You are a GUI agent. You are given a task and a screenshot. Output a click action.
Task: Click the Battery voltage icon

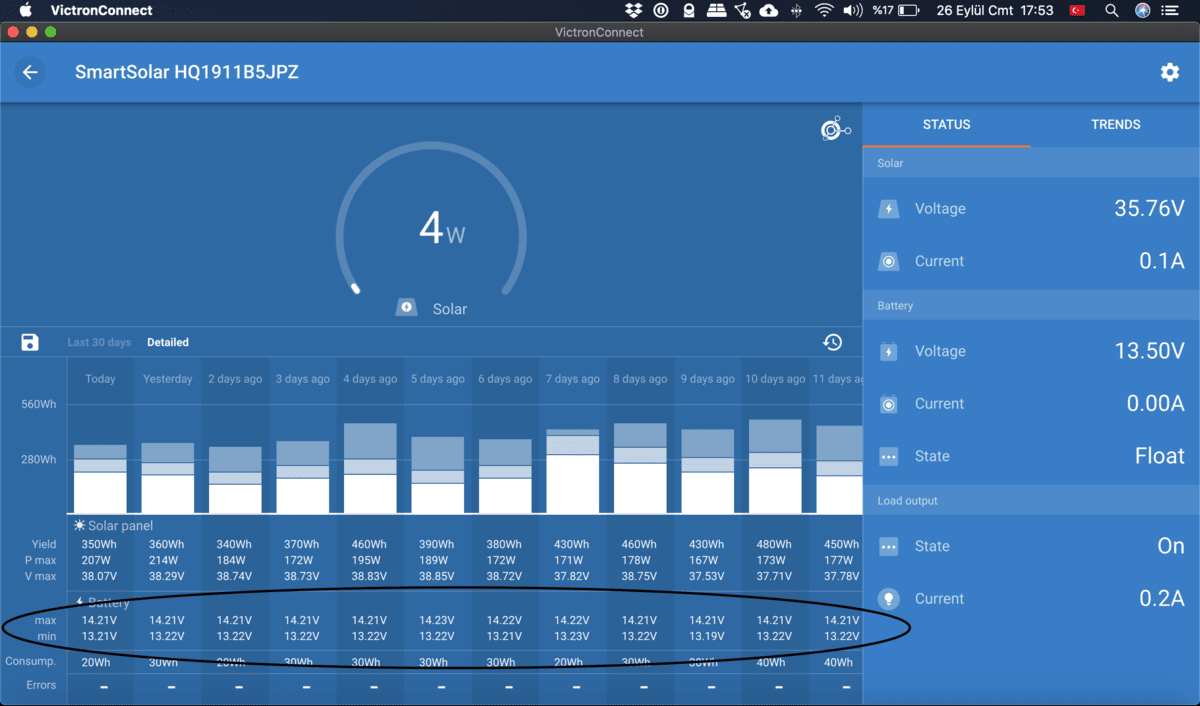pyautogui.click(x=888, y=352)
